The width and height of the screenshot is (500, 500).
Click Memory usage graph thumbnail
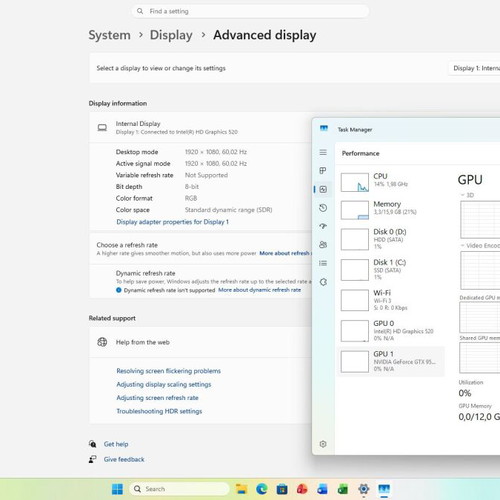355,210
